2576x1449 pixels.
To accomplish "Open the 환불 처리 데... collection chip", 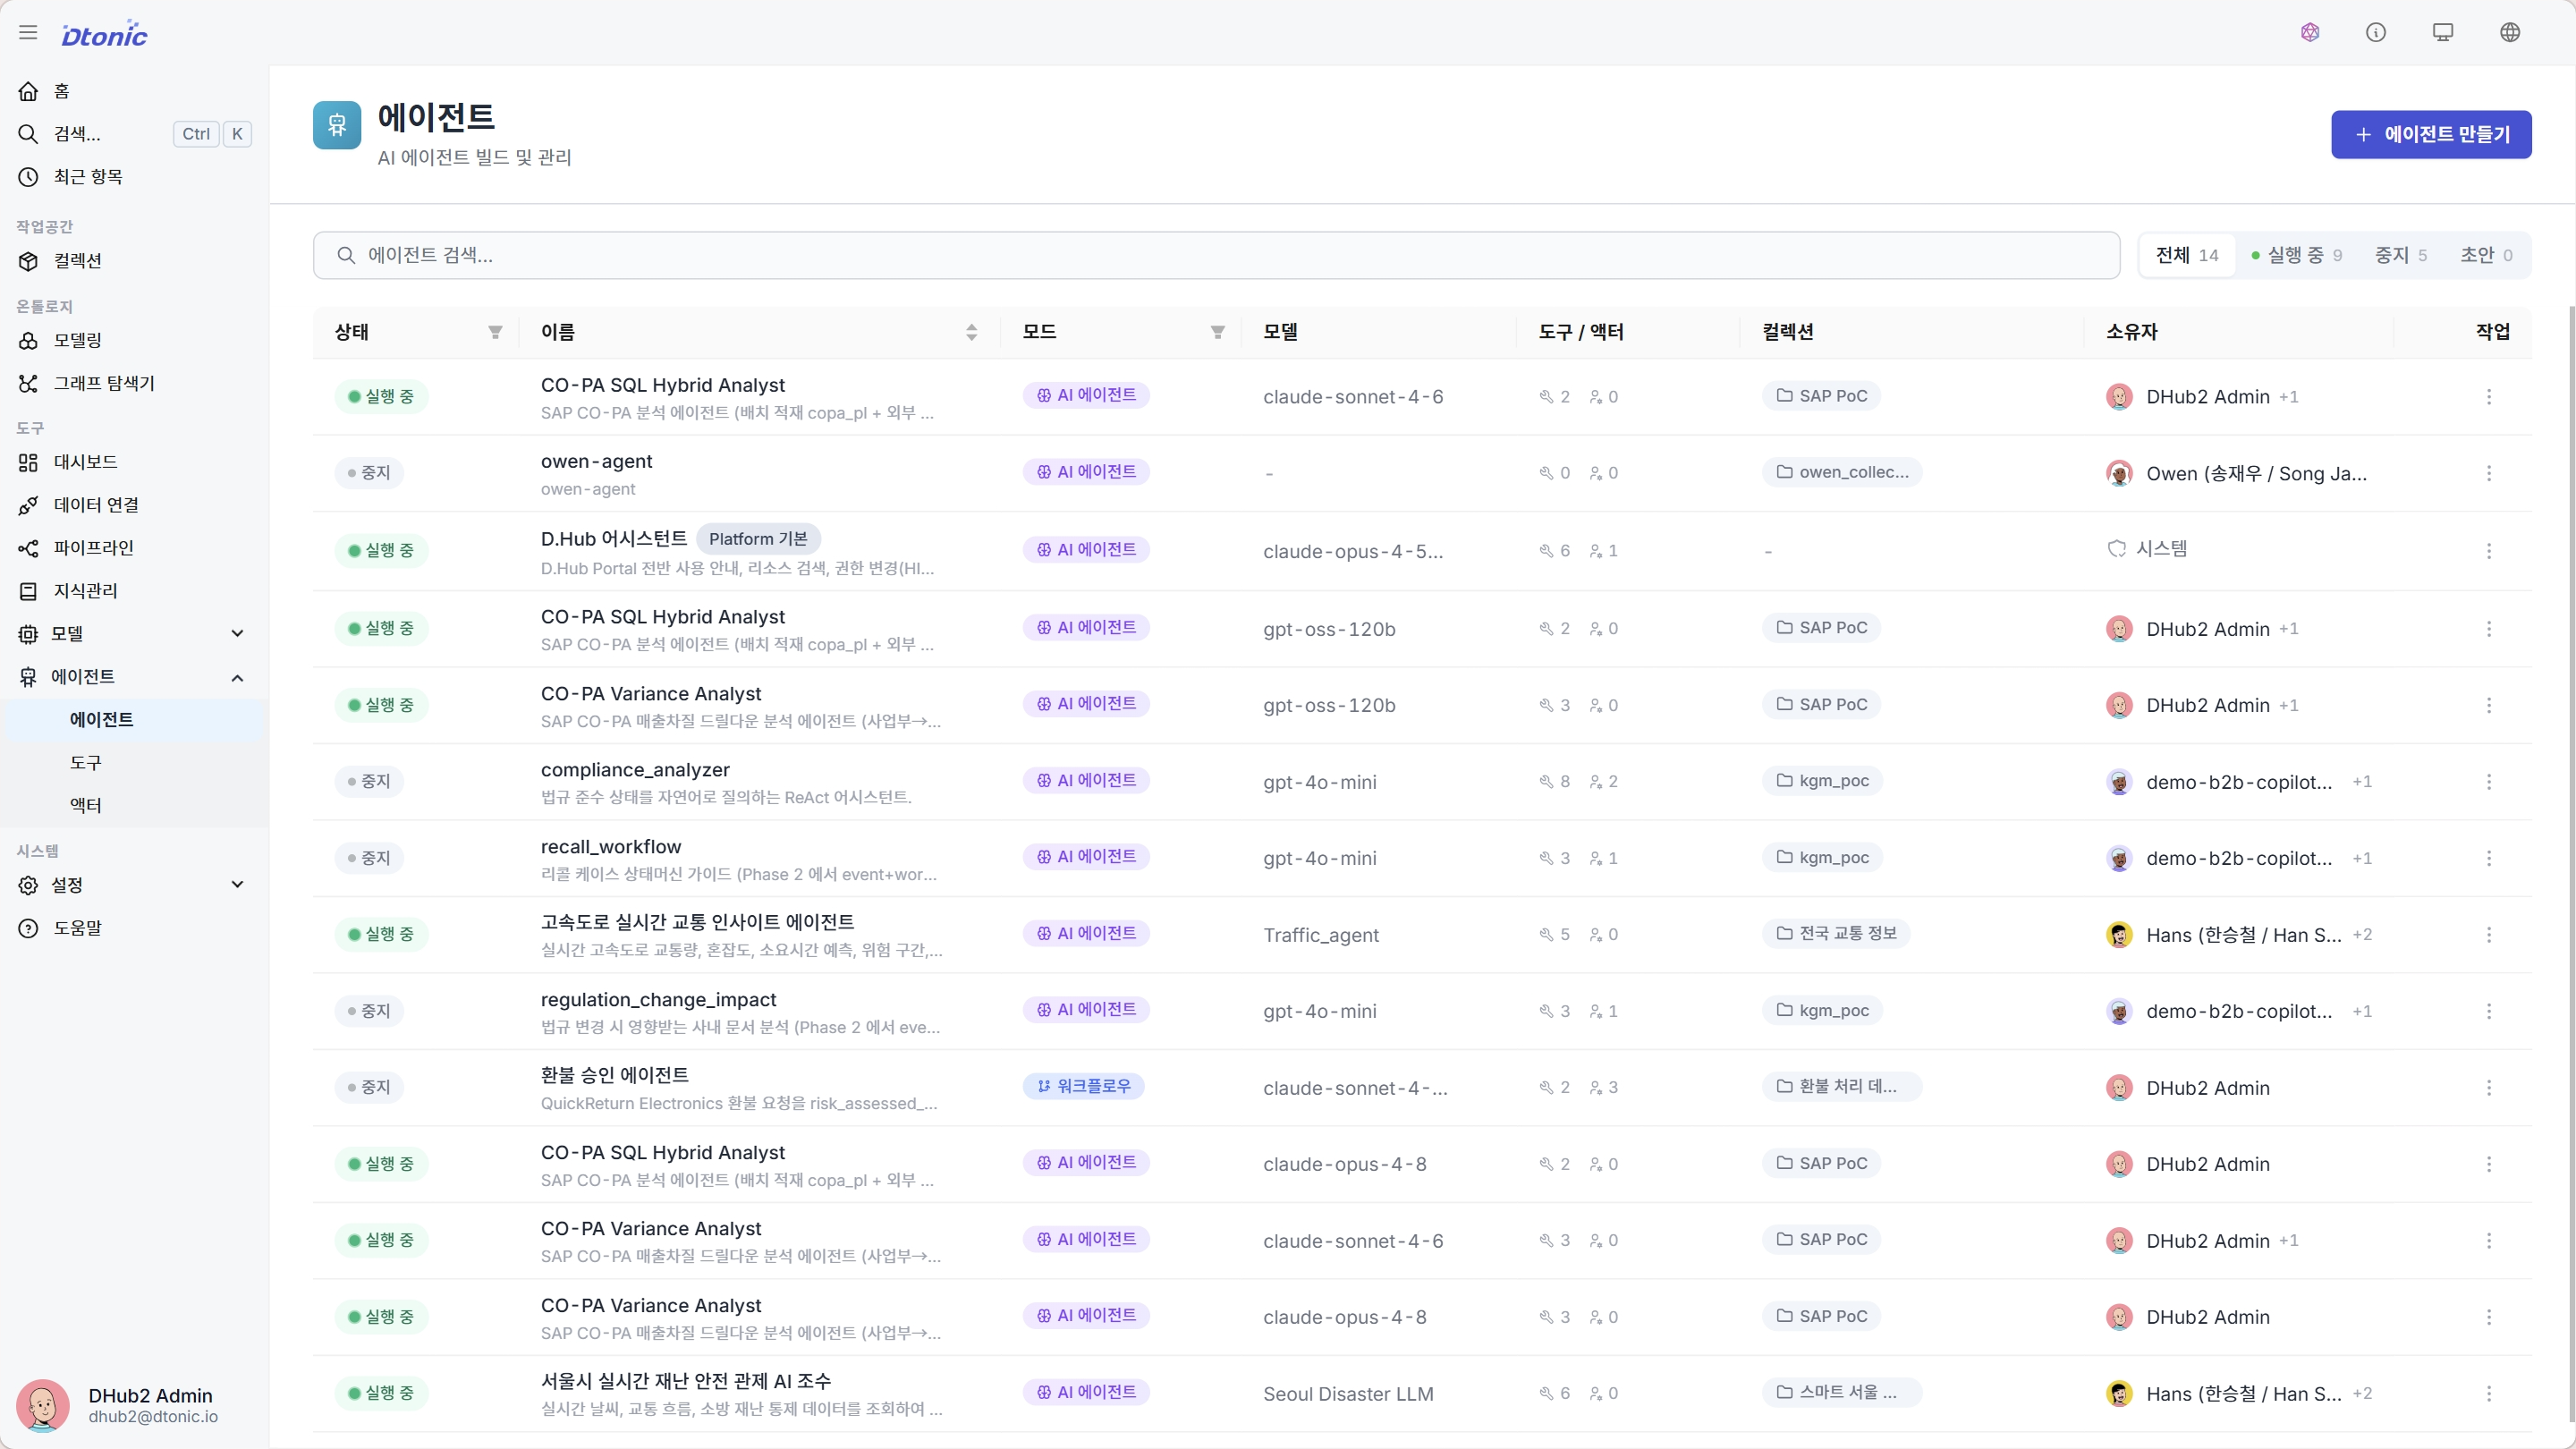I will click(x=1842, y=1086).
